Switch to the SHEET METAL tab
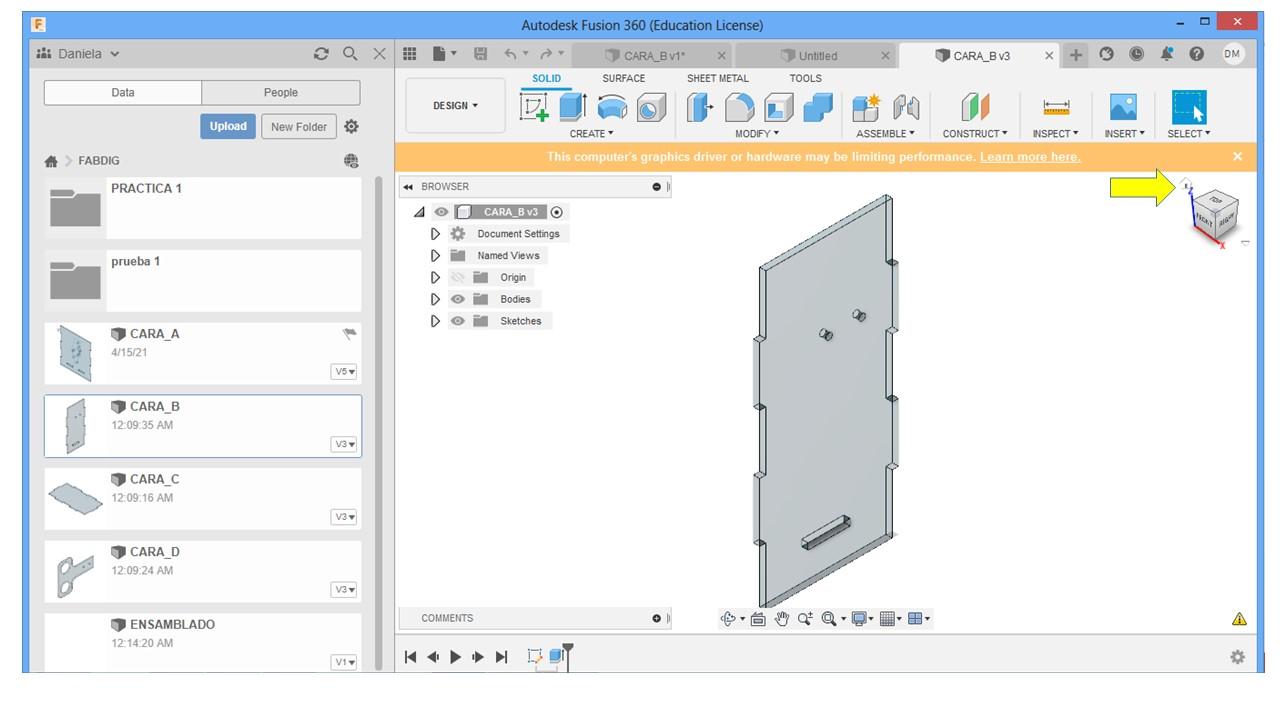1280x720 pixels. pos(717,78)
